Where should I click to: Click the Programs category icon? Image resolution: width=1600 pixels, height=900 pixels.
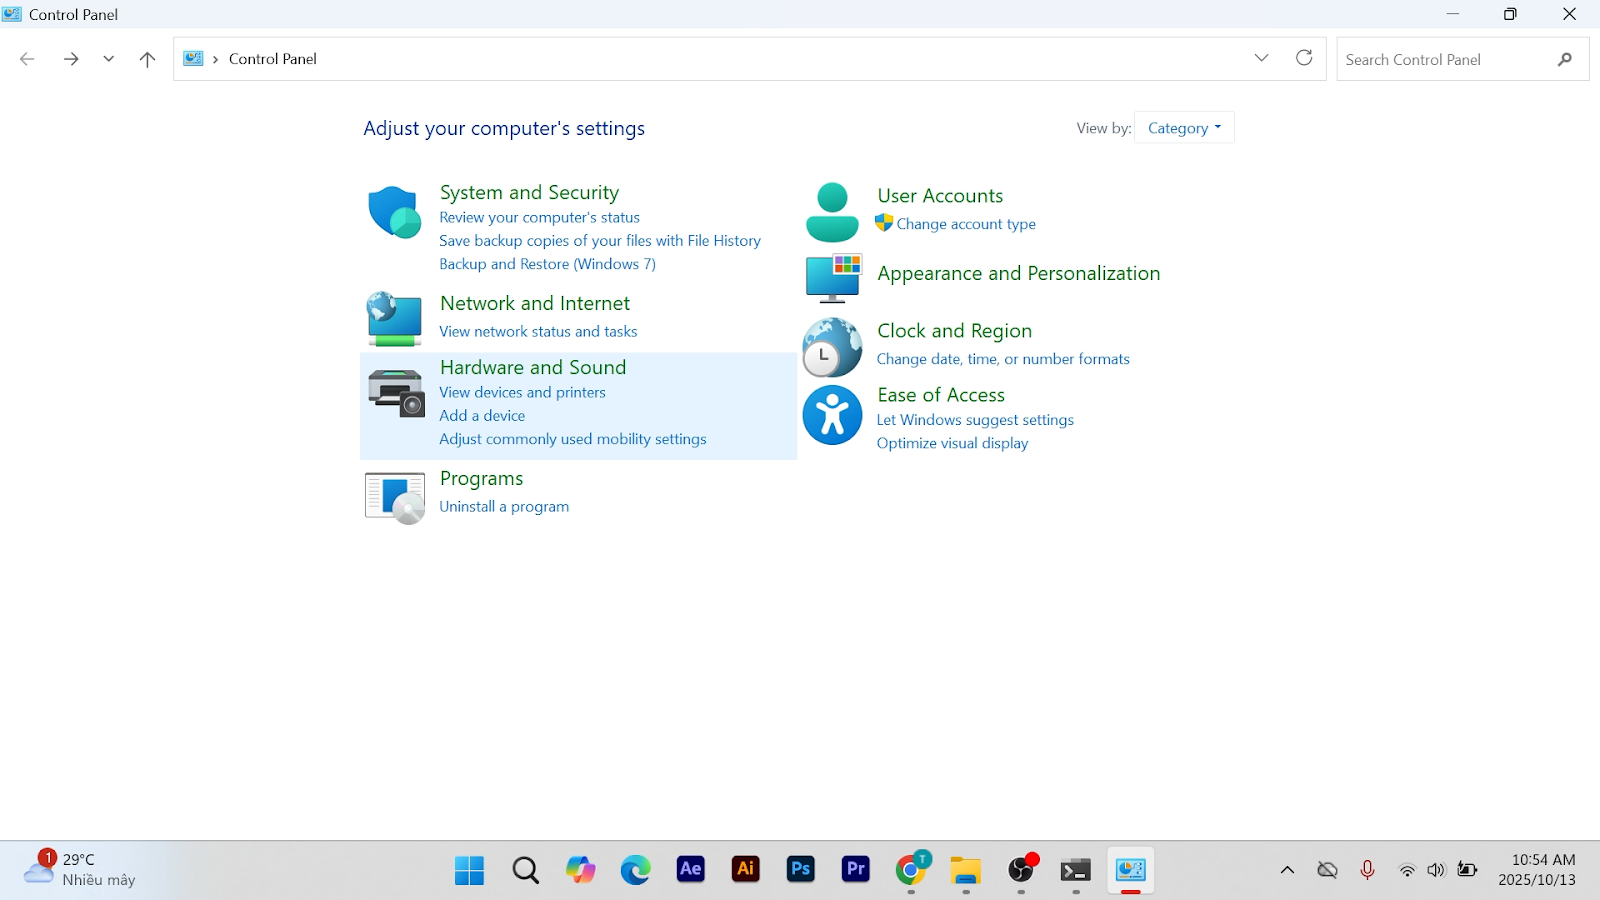[x=395, y=498]
